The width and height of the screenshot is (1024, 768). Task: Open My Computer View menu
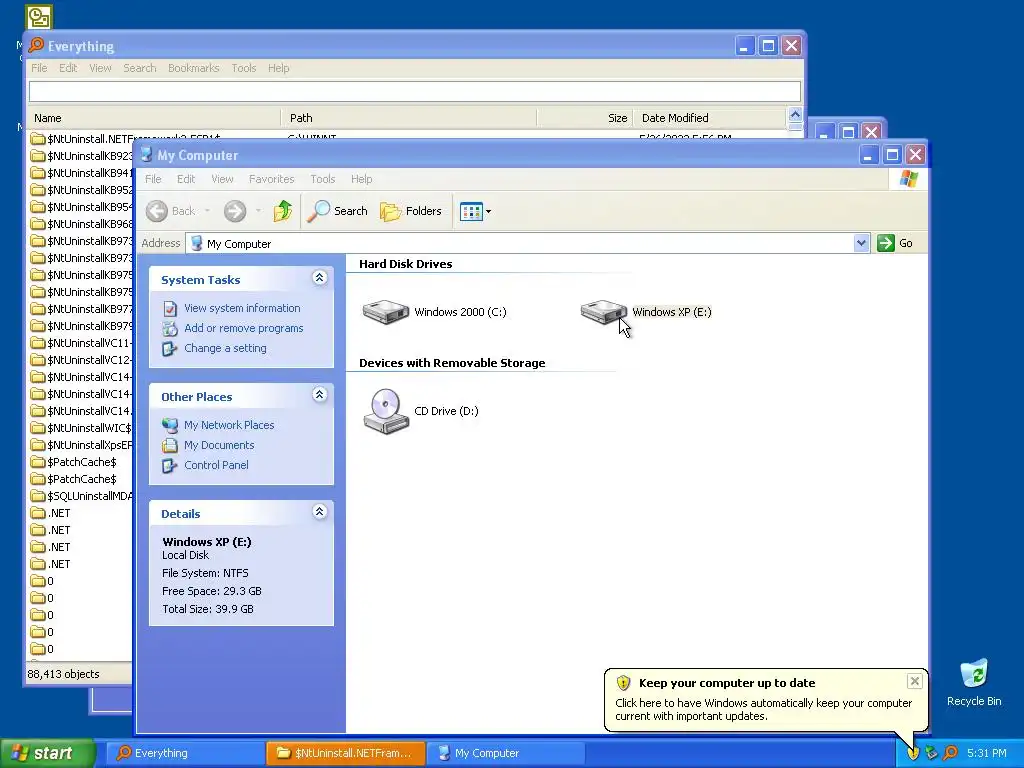tap(222, 179)
